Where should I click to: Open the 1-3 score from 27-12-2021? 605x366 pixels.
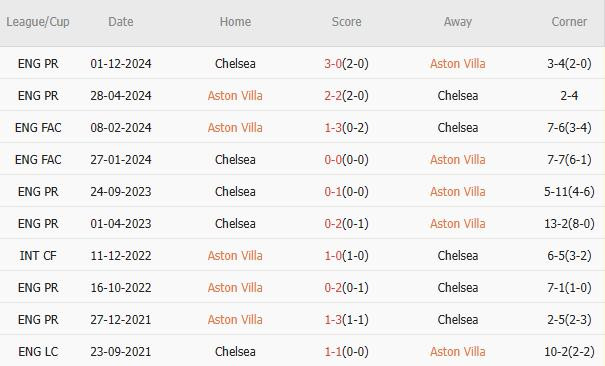[x=333, y=320]
